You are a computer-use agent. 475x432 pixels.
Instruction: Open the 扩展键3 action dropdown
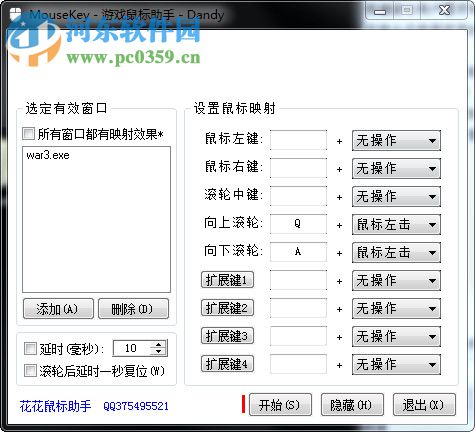[396, 336]
